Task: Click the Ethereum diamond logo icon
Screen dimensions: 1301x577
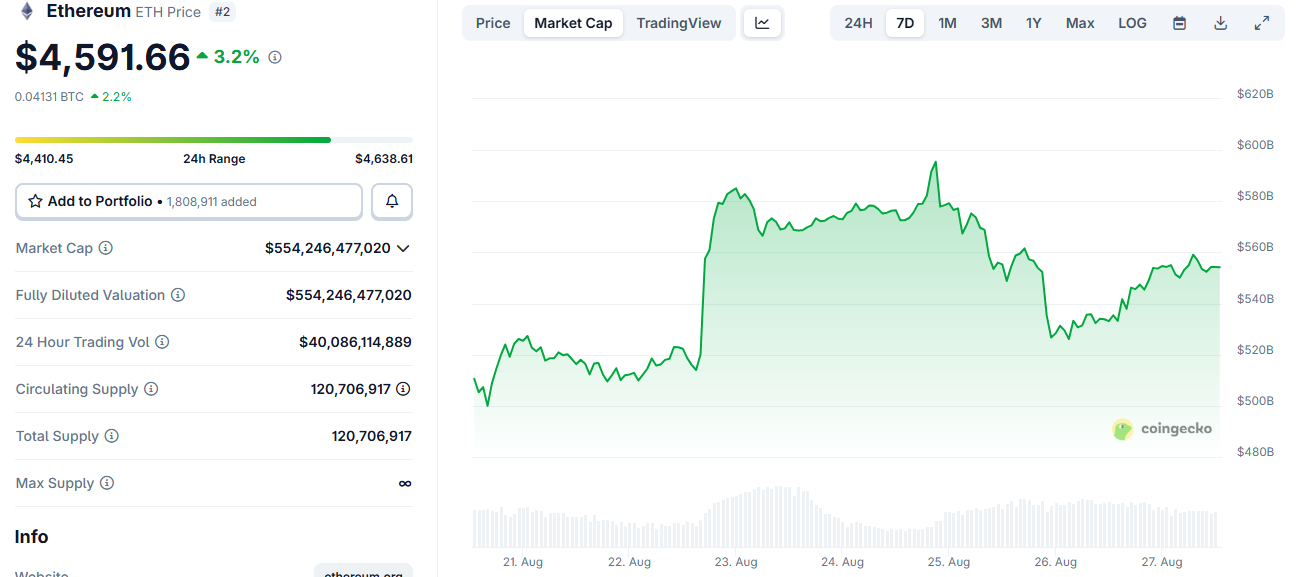Action: tap(27, 11)
